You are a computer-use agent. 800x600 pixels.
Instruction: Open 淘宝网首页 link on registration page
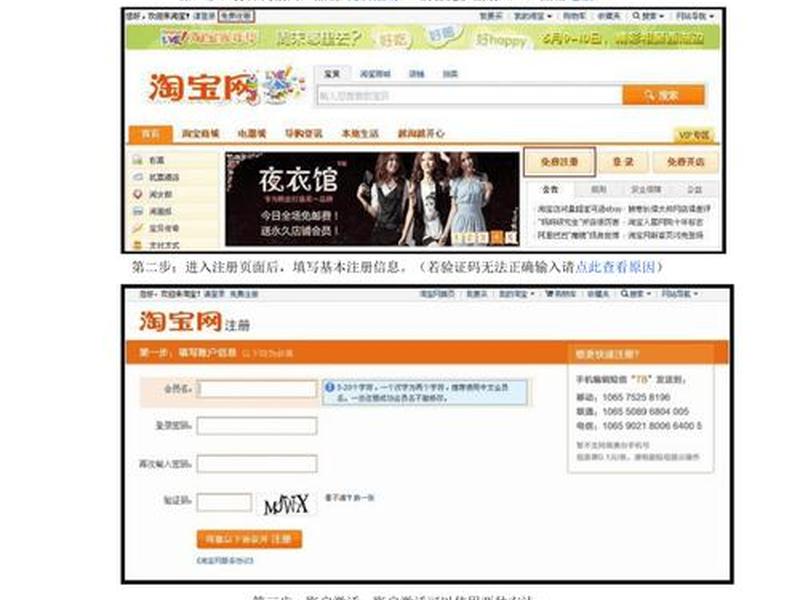click(x=437, y=294)
